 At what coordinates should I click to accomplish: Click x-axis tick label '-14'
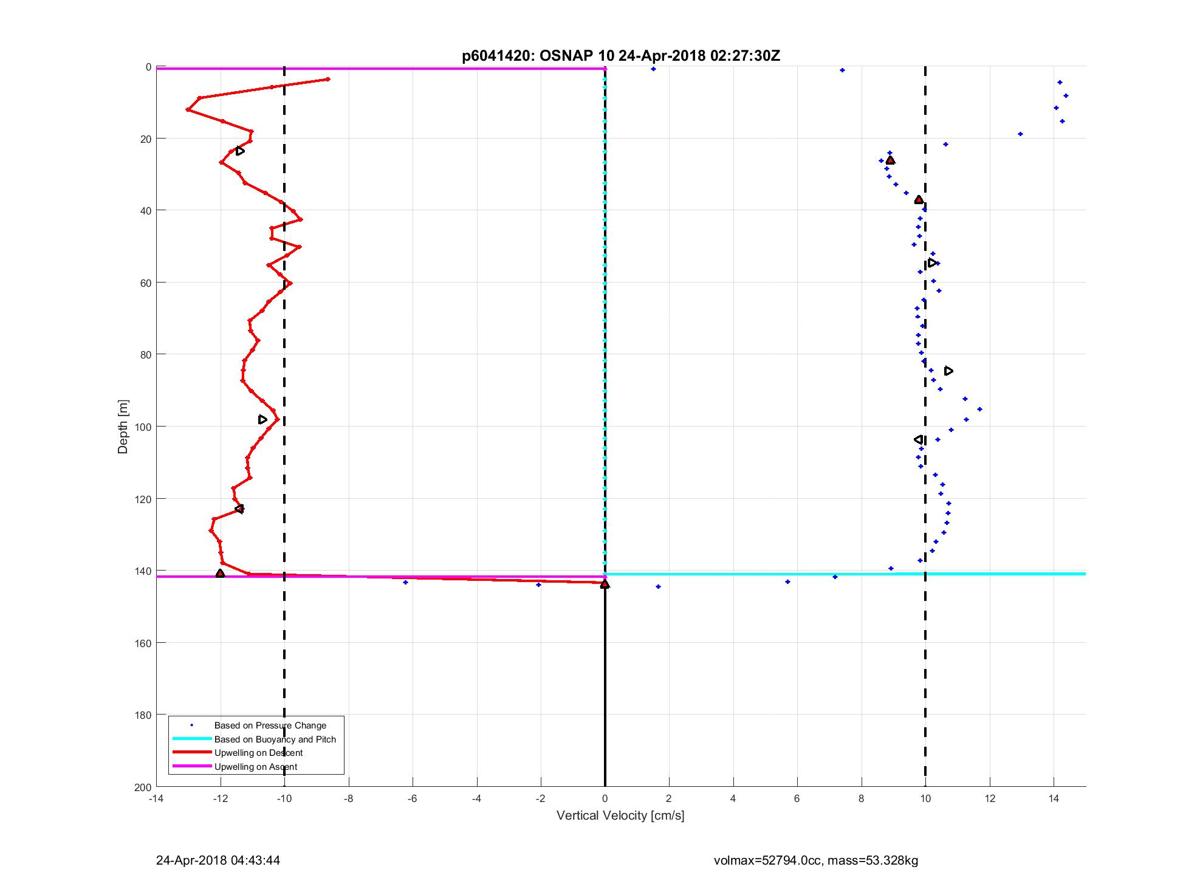[156, 798]
